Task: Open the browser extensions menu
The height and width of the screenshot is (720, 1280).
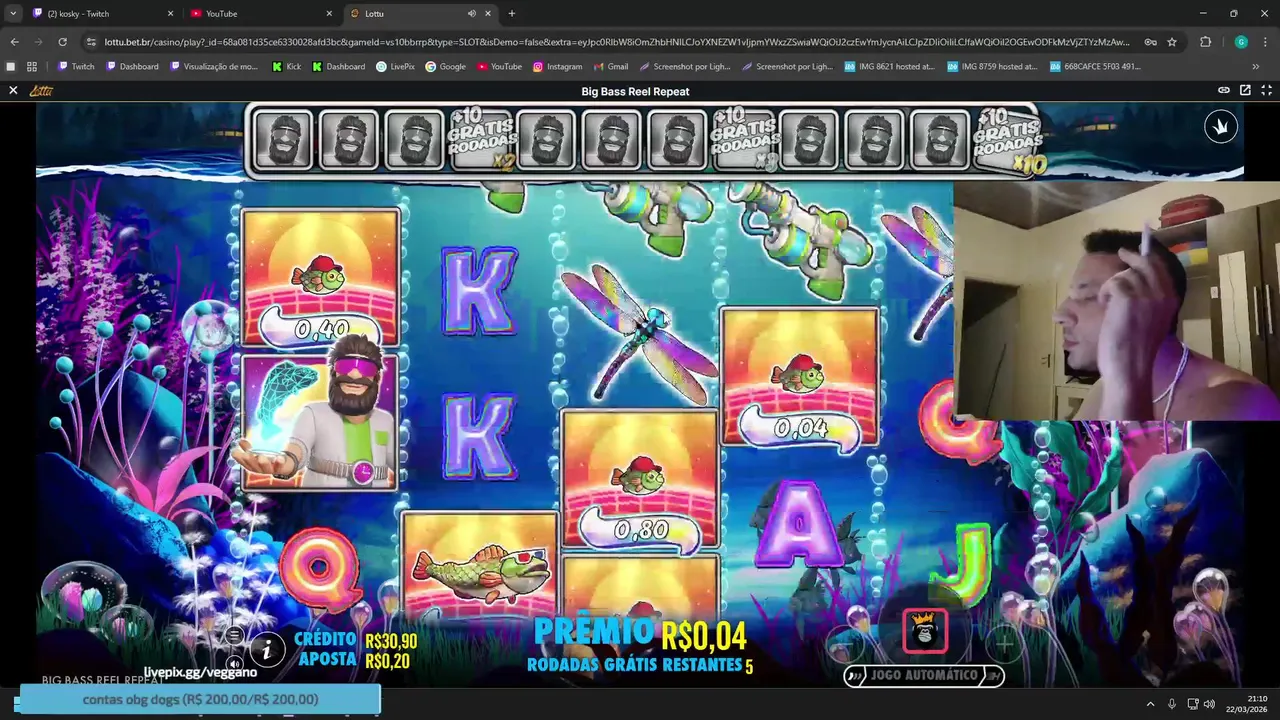Action: (x=1205, y=42)
